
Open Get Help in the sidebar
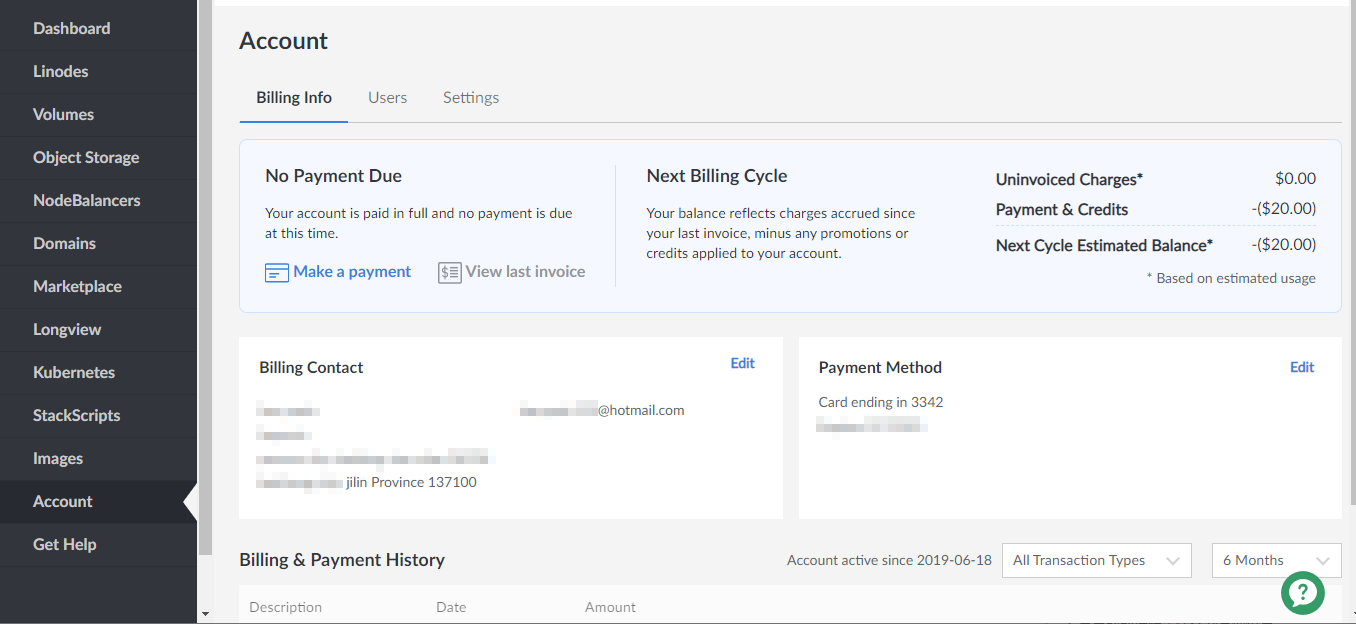[64, 544]
